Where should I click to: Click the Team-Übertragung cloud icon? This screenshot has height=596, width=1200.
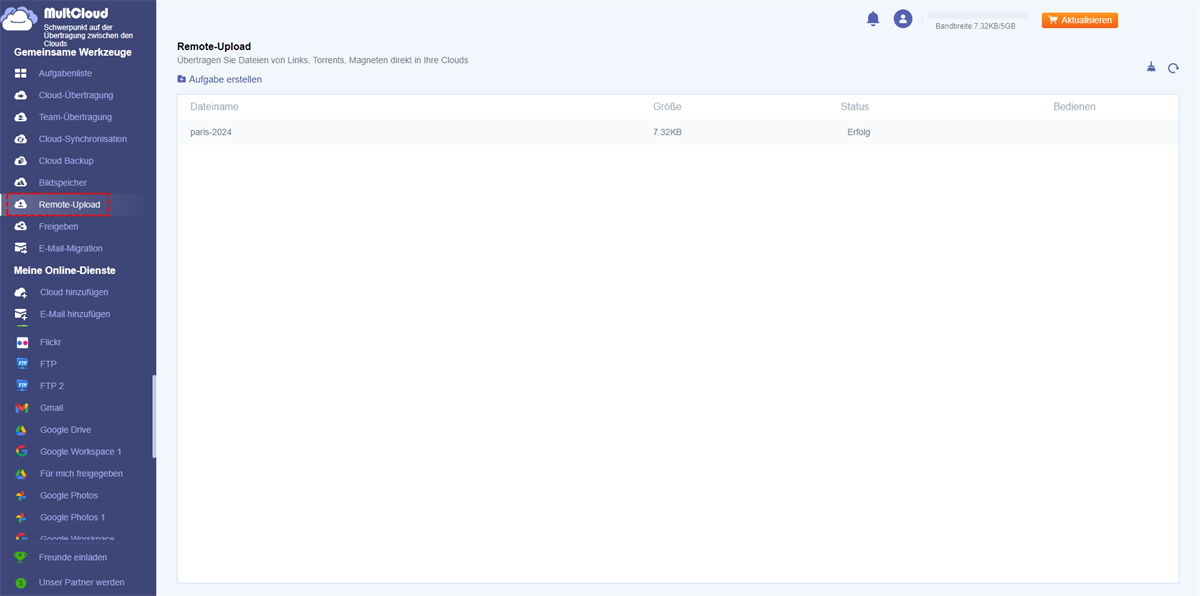click(x=21, y=118)
